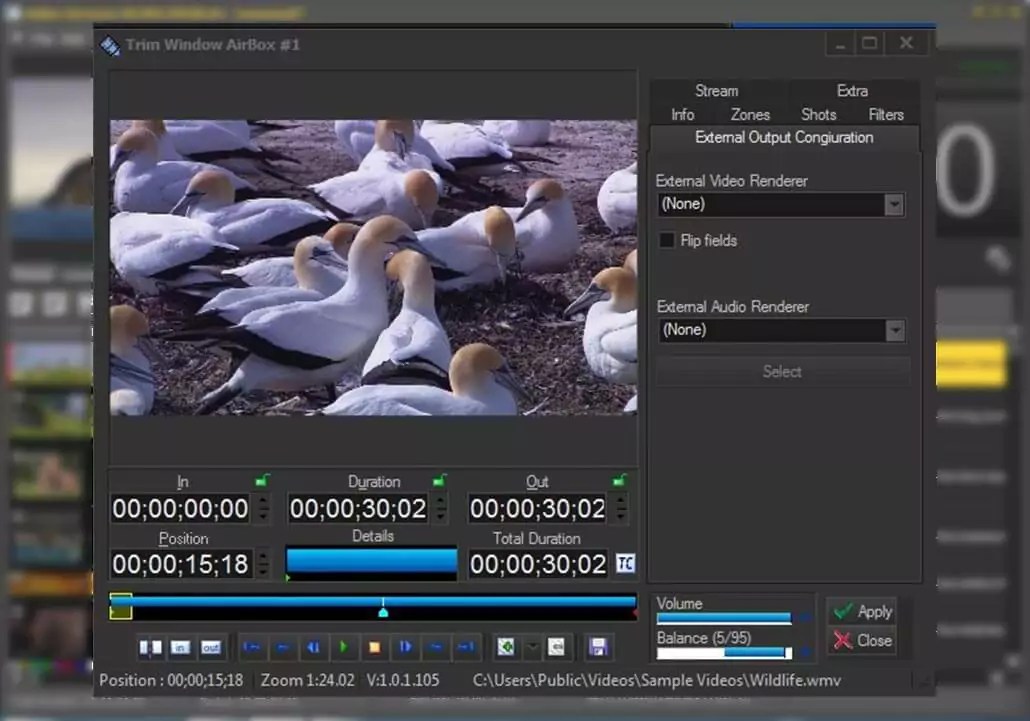Click the rewind arrow icon
Viewport: 1030px width, 721px height.
(282, 647)
